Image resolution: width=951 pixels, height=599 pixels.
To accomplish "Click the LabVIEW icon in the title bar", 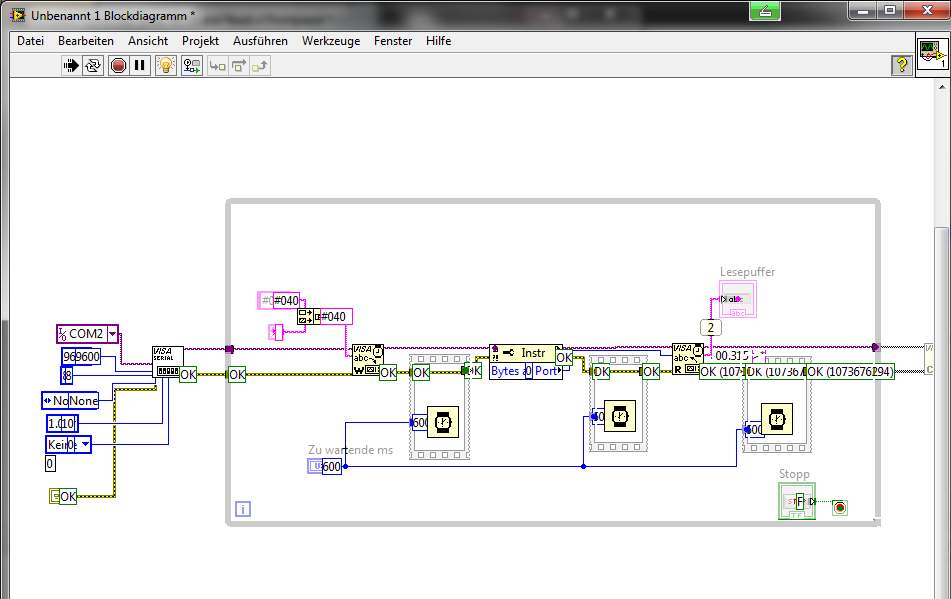I will [18, 15].
